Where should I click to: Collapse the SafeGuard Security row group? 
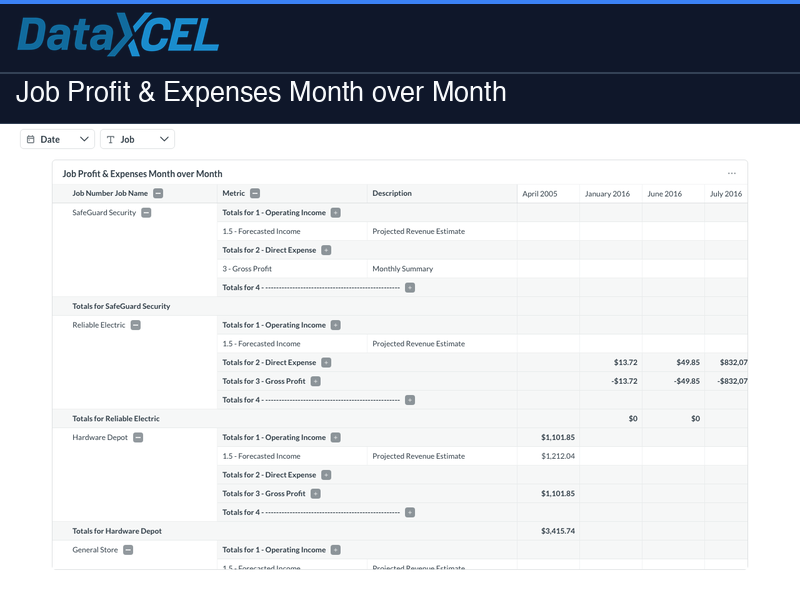[x=146, y=212]
